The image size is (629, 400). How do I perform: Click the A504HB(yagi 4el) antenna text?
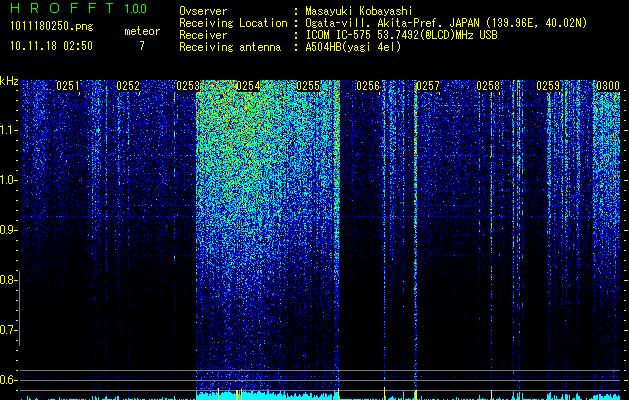pyautogui.click(x=353, y=47)
